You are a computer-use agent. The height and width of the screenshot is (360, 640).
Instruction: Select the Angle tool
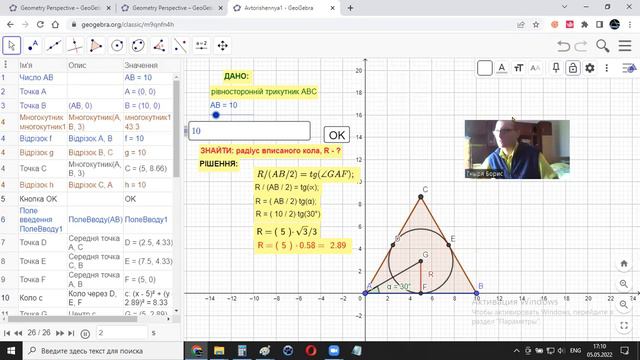coord(159,45)
